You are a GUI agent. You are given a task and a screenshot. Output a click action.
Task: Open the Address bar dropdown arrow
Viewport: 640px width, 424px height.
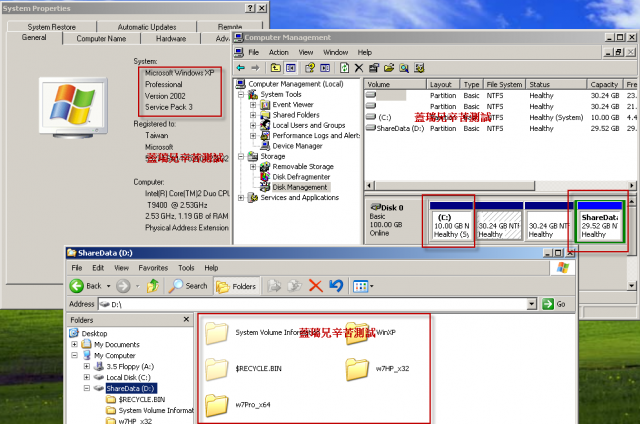coord(531,304)
